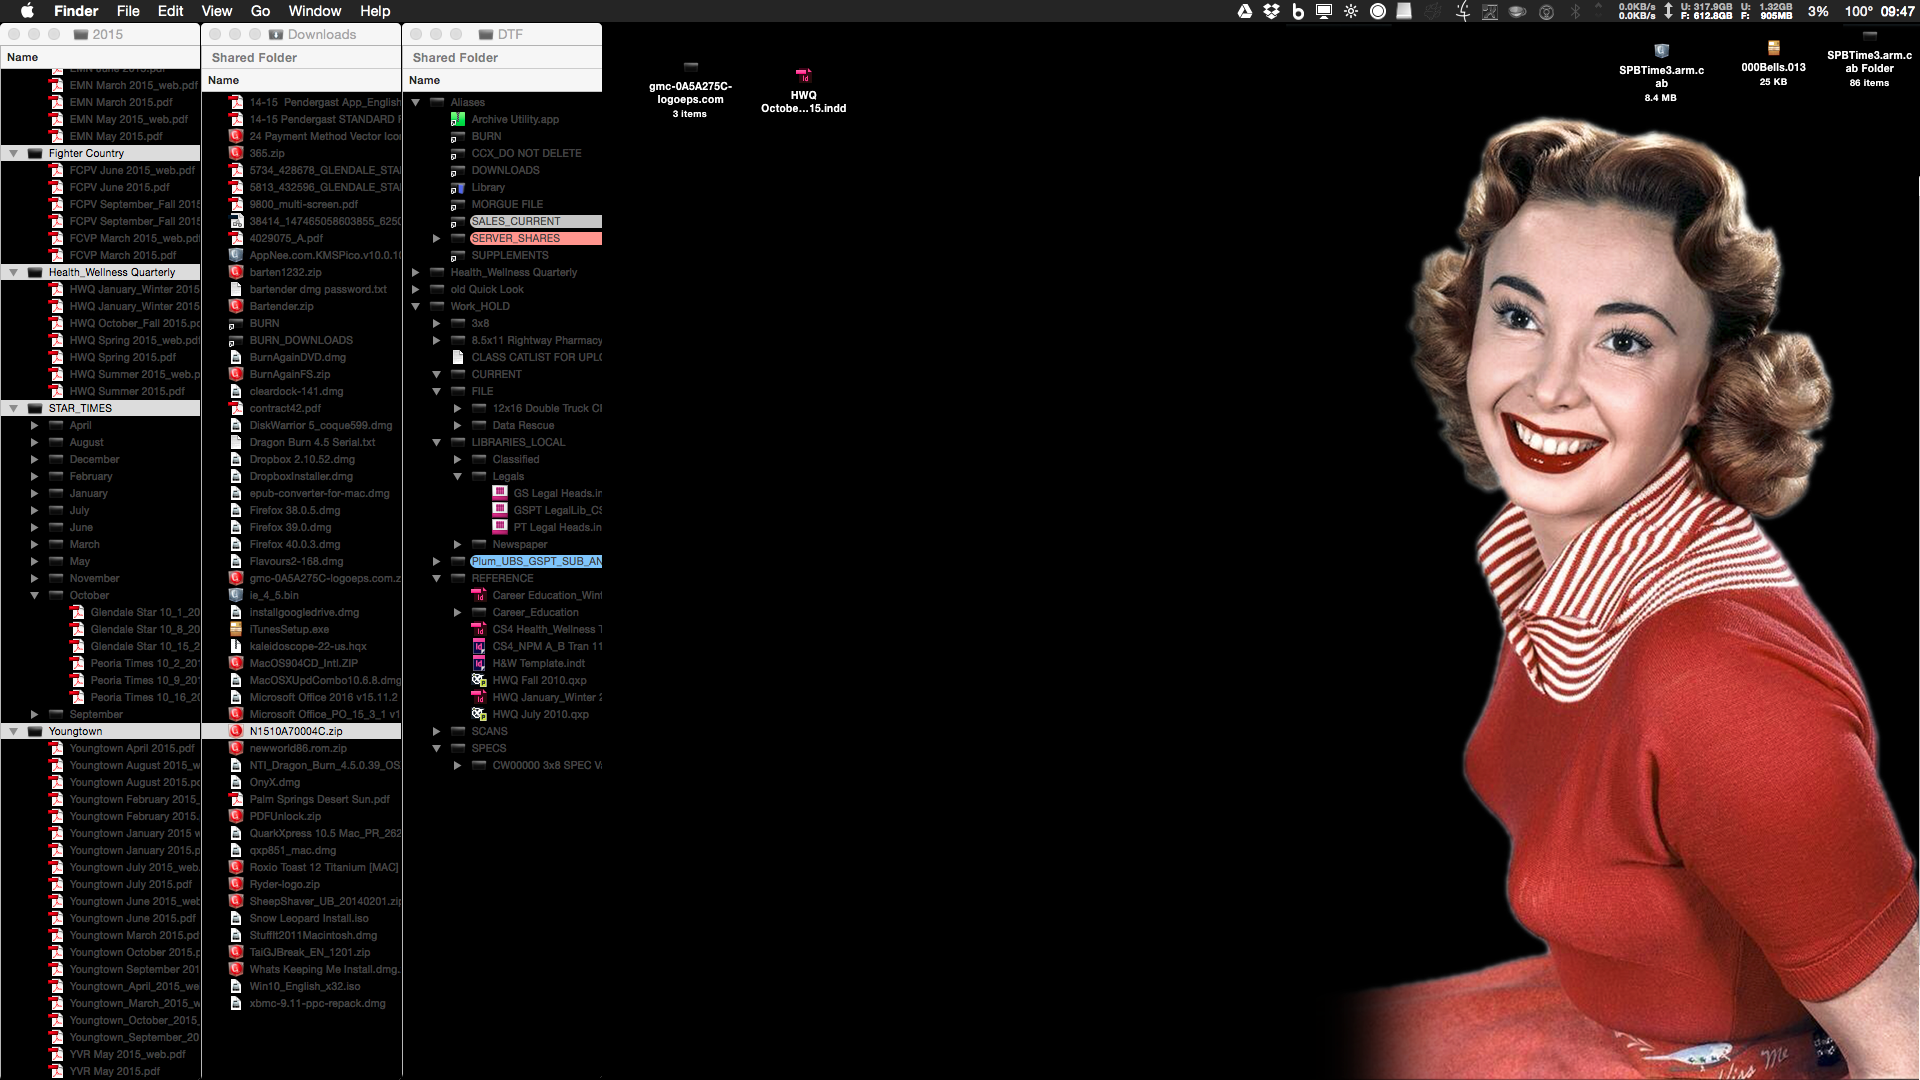This screenshot has height=1080, width=1920.
Task: Select the HWQ Octobe...15.indd InDesign icon on desktop
Action: point(803,78)
